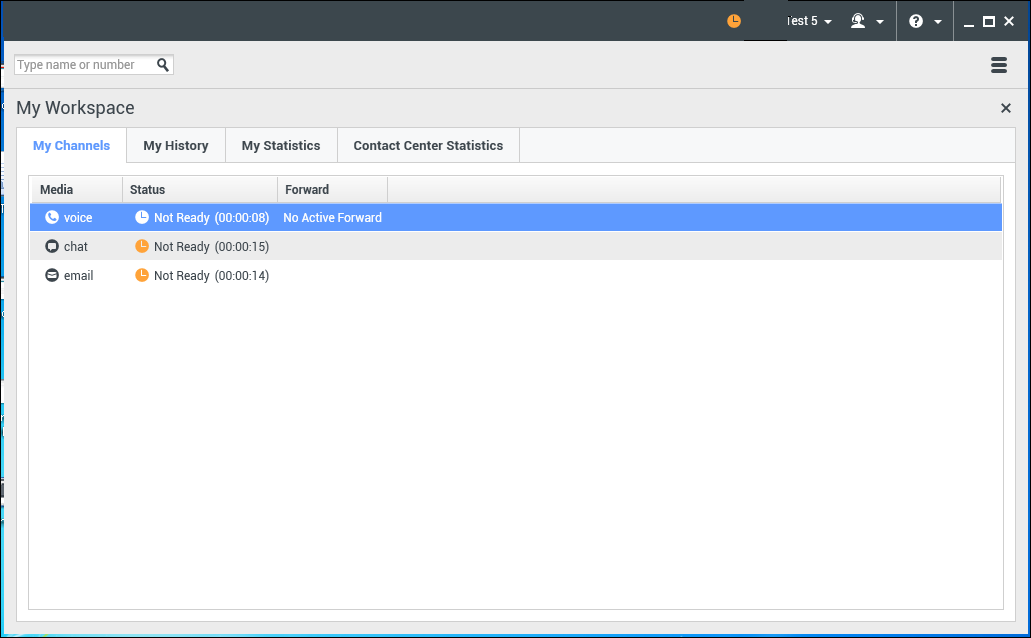This screenshot has height=638, width=1031.
Task: Click the orange Not Ready clock icon in title bar
Action: 734,21
